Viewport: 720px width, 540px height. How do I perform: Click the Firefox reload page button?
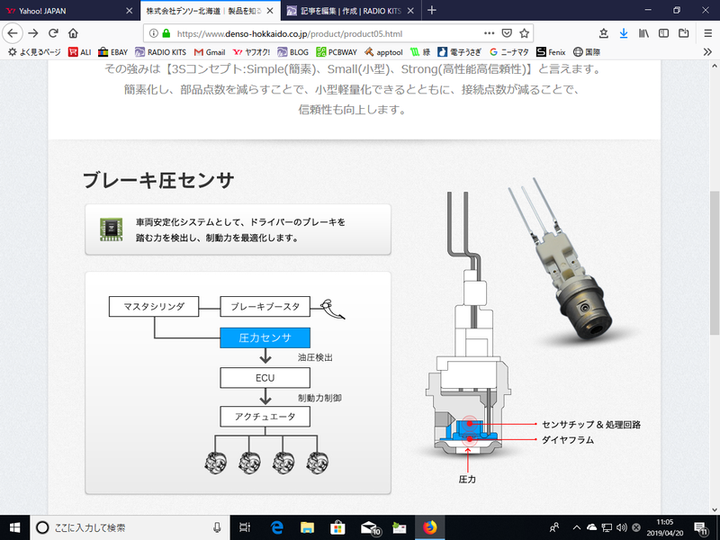coord(53,32)
